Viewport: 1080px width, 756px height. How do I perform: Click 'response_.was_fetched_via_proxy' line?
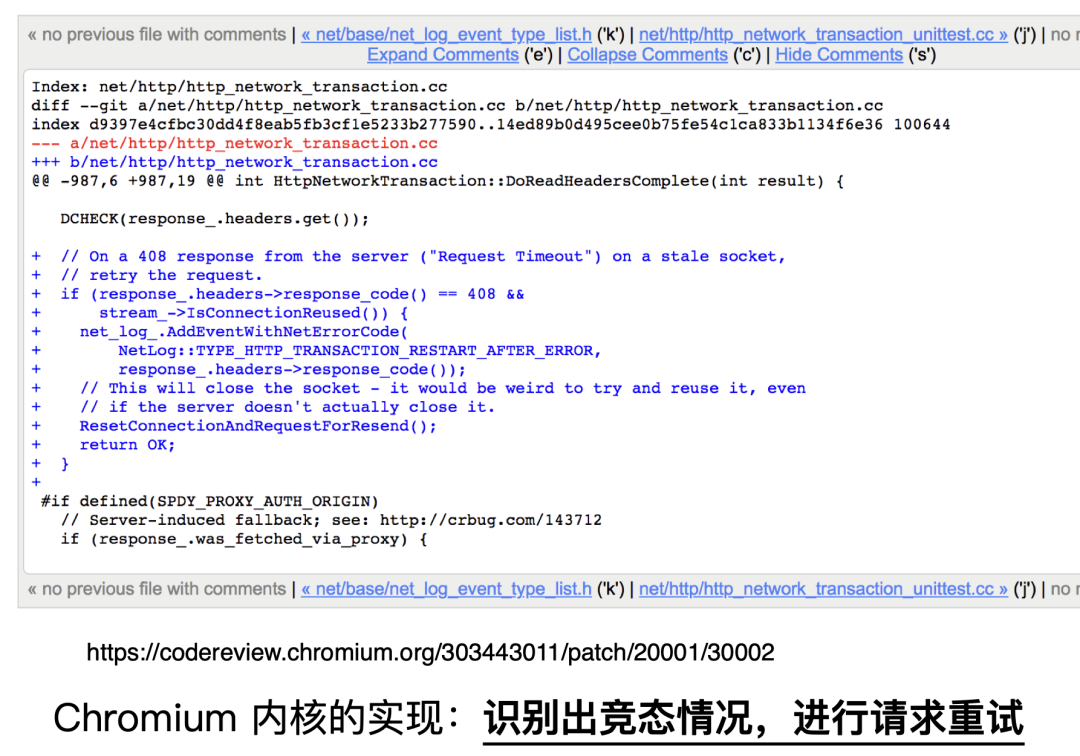[244, 539]
